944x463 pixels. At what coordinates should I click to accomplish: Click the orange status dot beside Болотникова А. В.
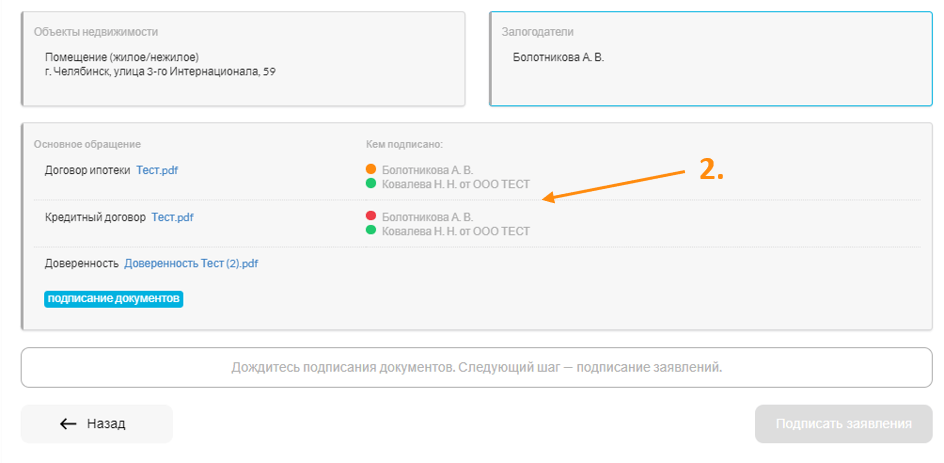coord(371,169)
